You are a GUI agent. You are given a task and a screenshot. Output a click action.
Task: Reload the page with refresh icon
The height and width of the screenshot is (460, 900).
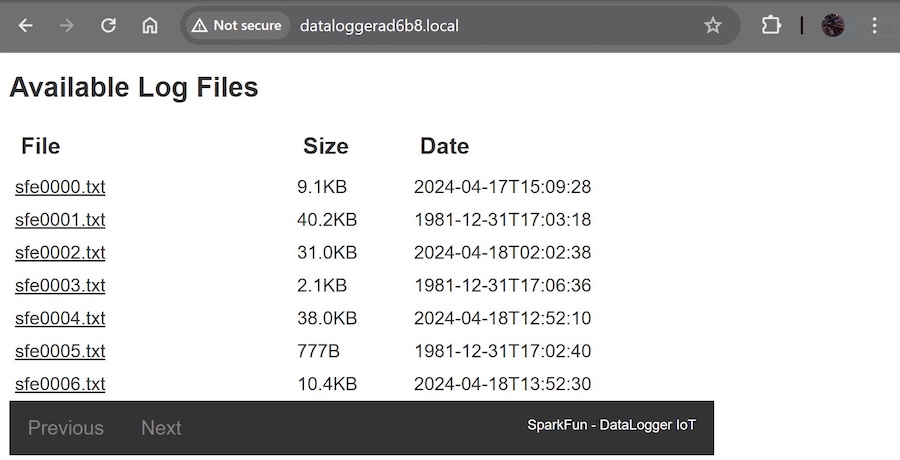[108, 25]
